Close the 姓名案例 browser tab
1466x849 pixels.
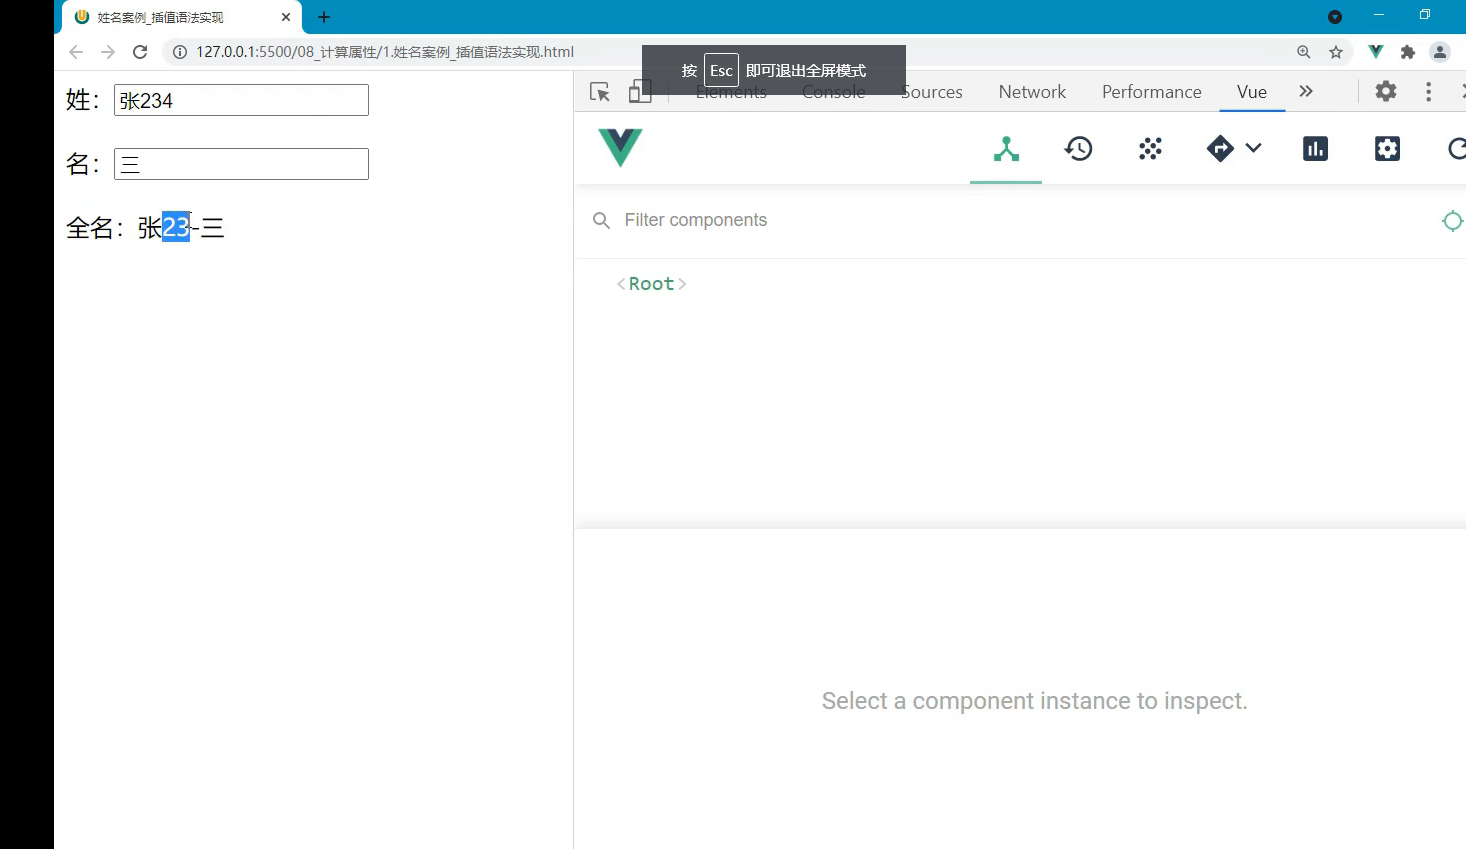pos(286,17)
